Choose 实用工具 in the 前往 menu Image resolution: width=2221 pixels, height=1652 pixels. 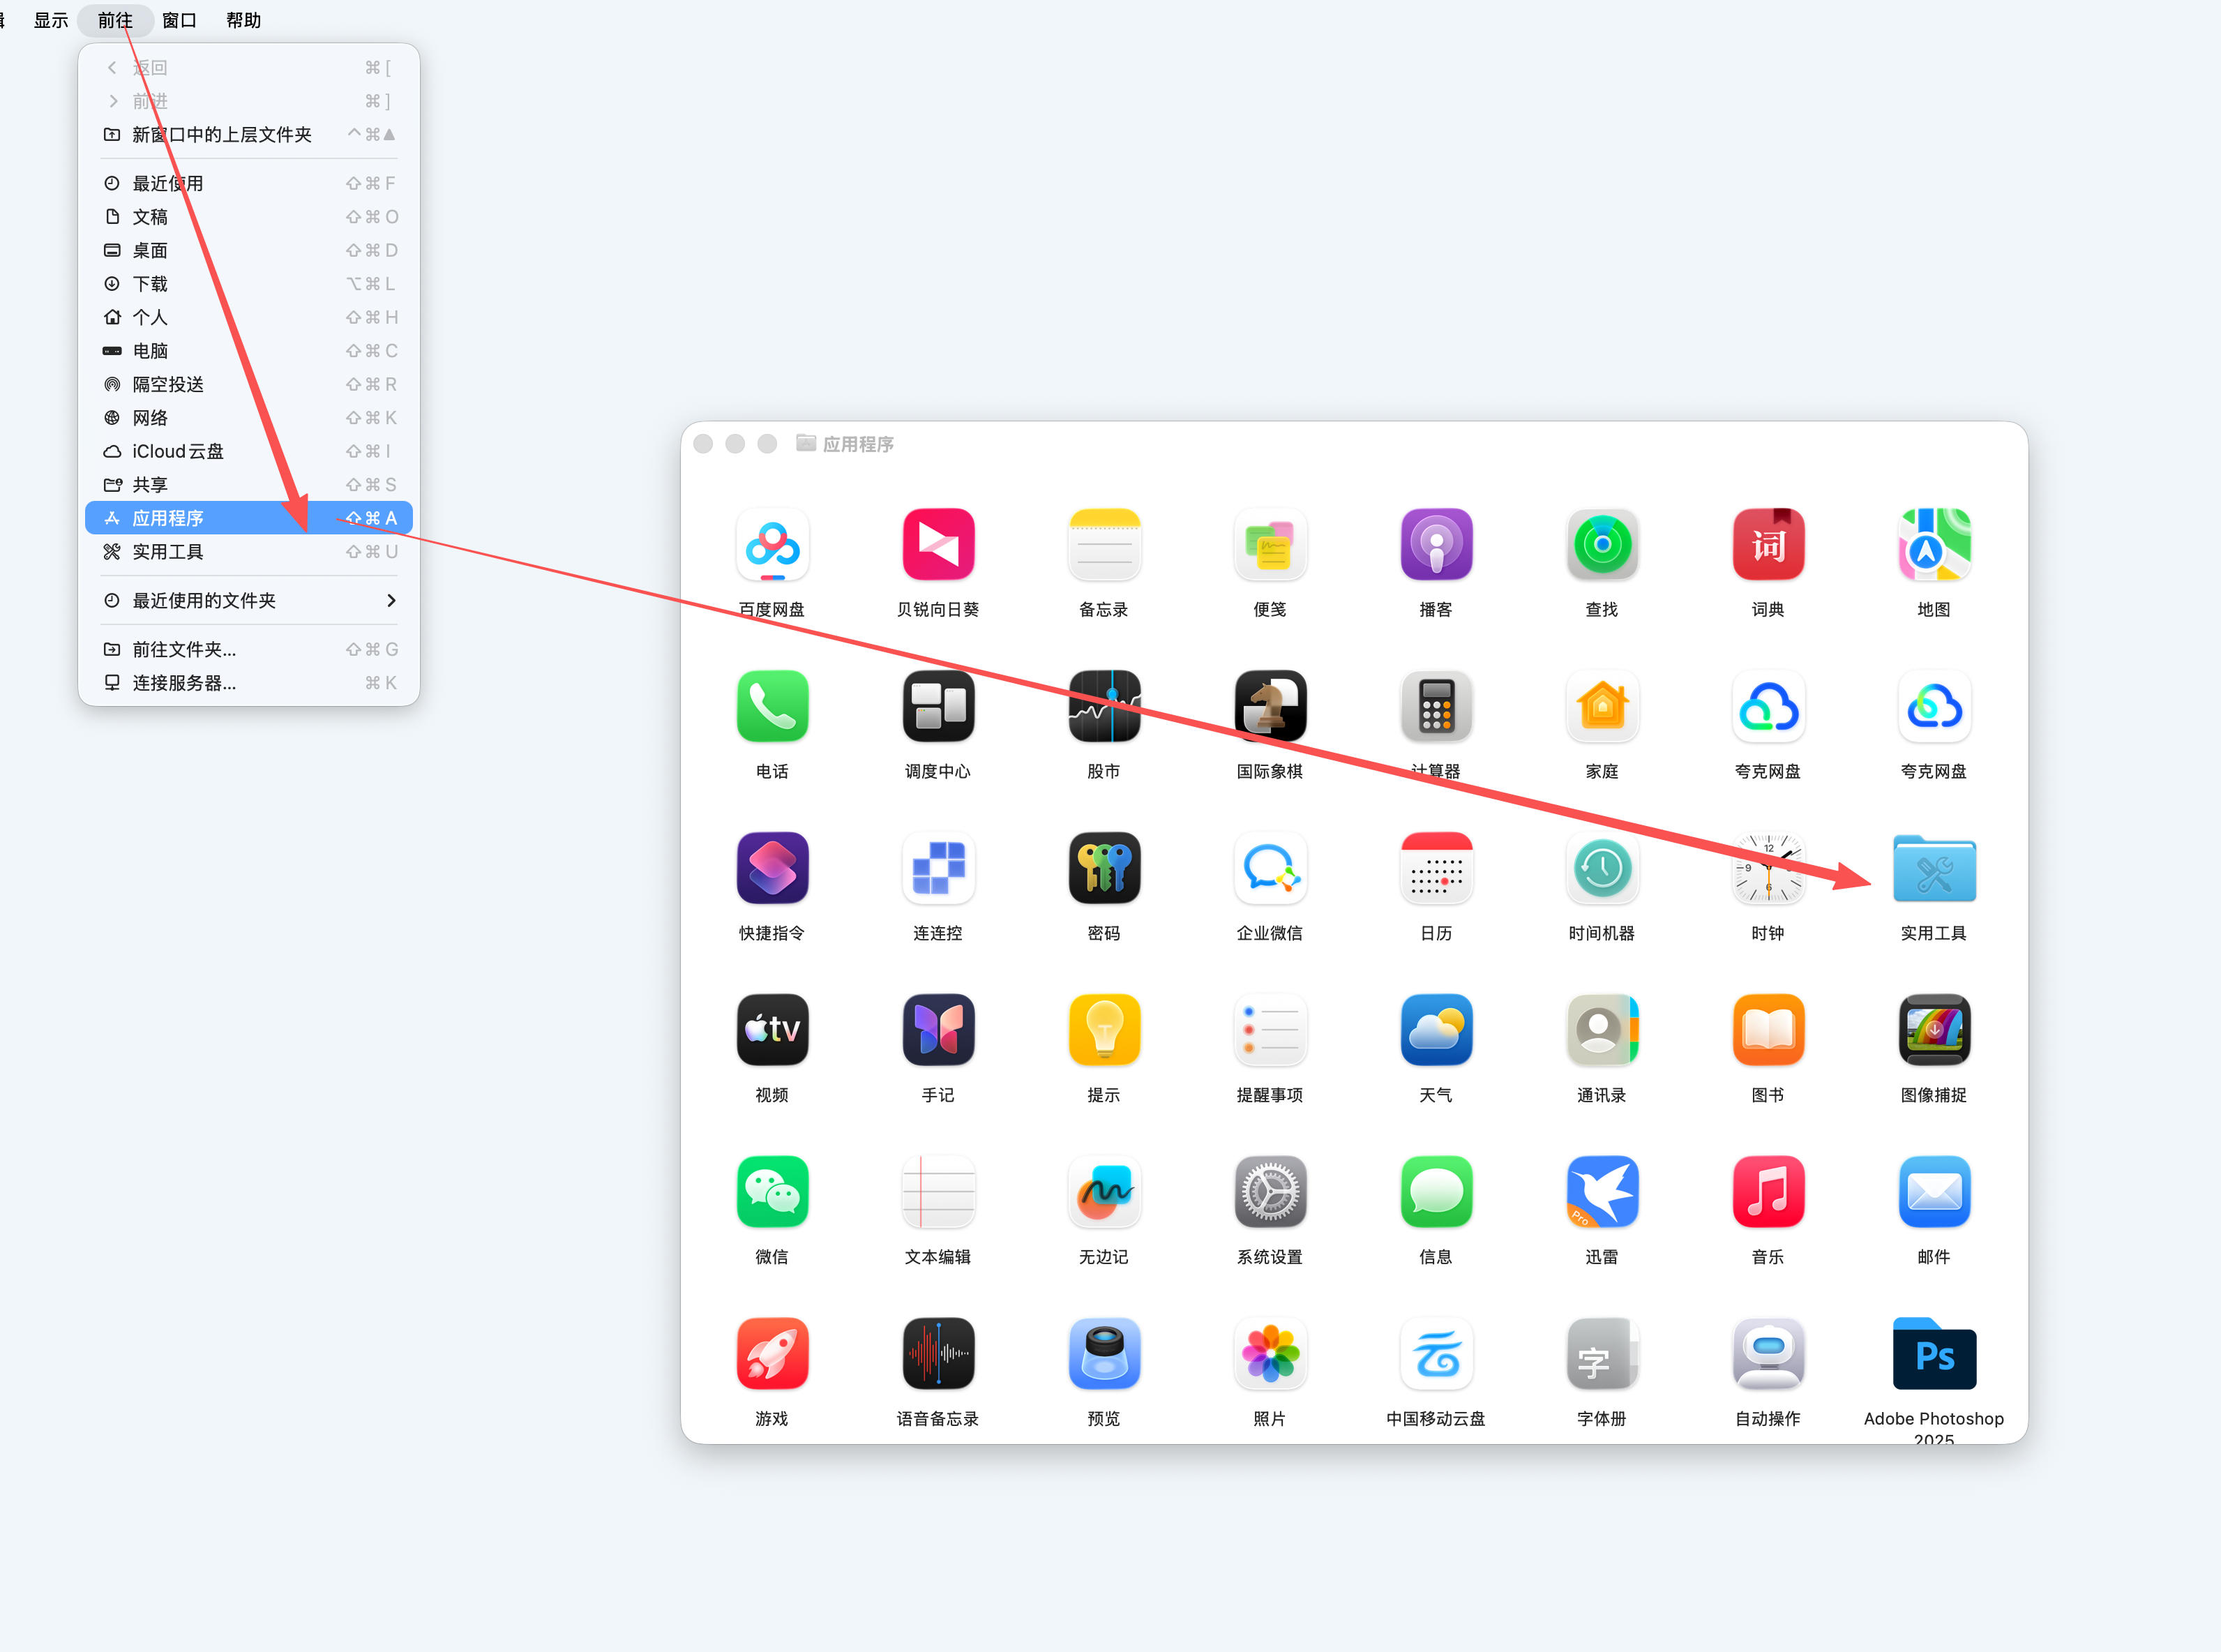point(249,552)
